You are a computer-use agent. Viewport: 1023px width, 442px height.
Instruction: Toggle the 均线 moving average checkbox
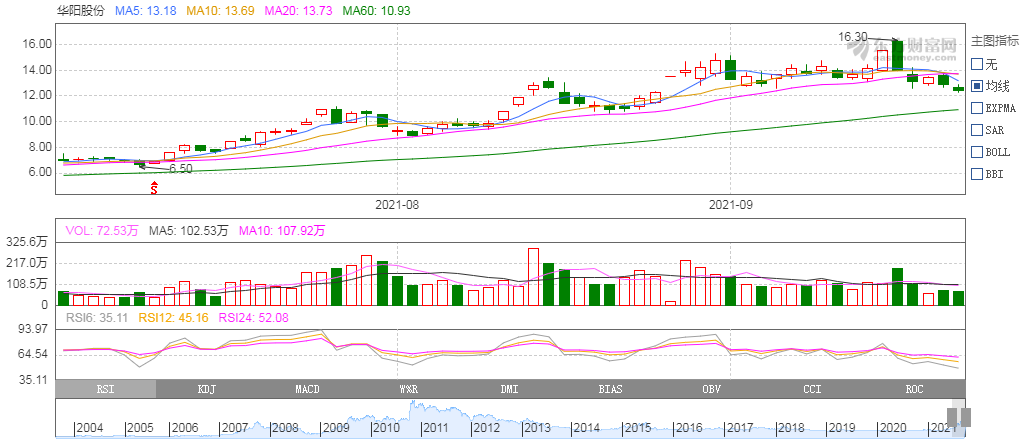tap(977, 85)
